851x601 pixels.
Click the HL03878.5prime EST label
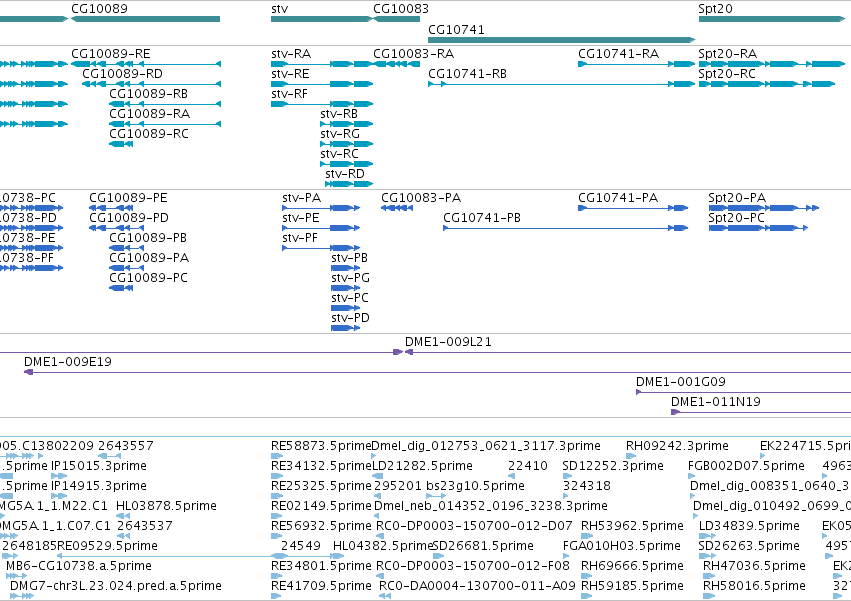click(x=166, y=507)
